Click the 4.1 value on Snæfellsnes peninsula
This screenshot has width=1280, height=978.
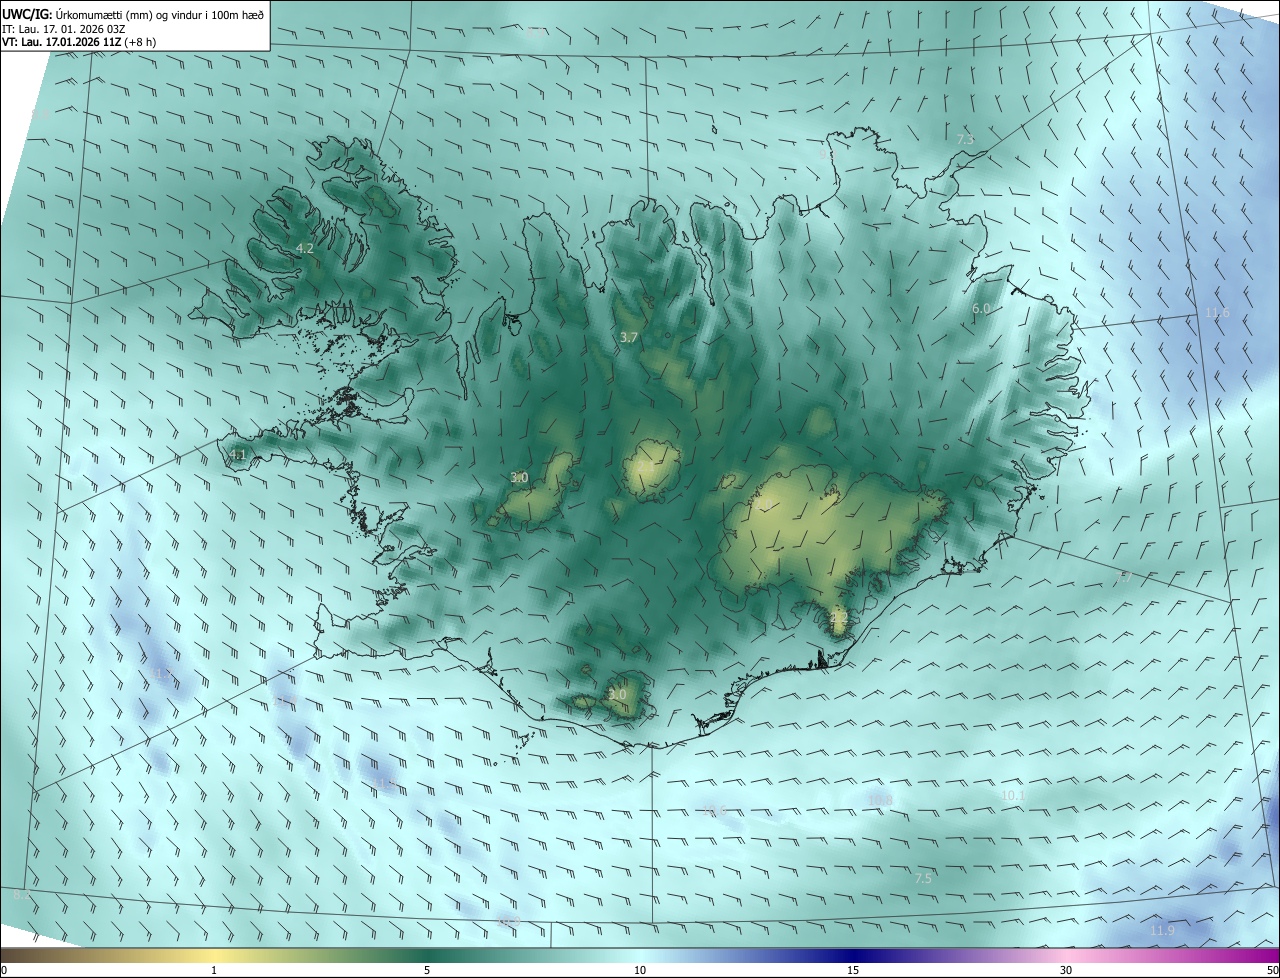237,455
